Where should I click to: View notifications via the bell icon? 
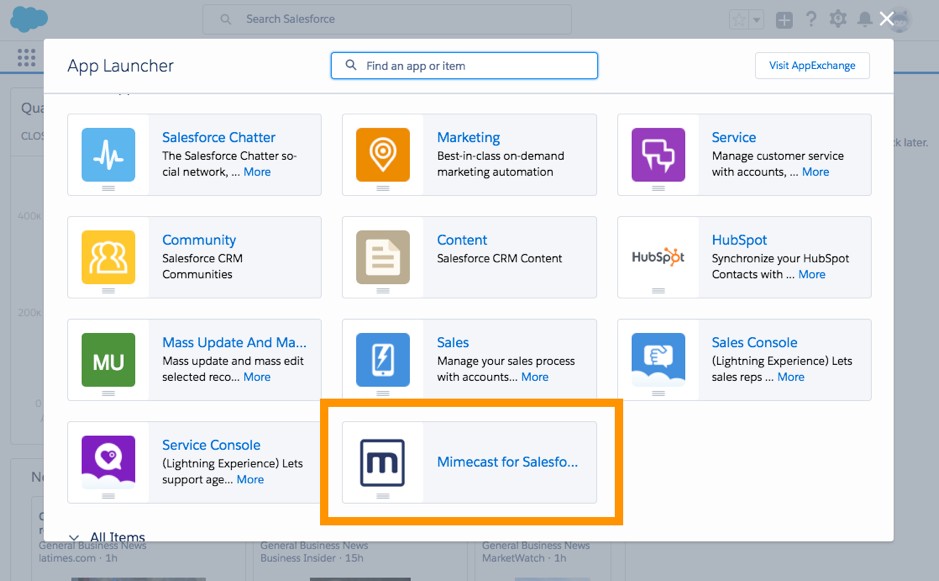pyautogui.click(x=864, y=19)
